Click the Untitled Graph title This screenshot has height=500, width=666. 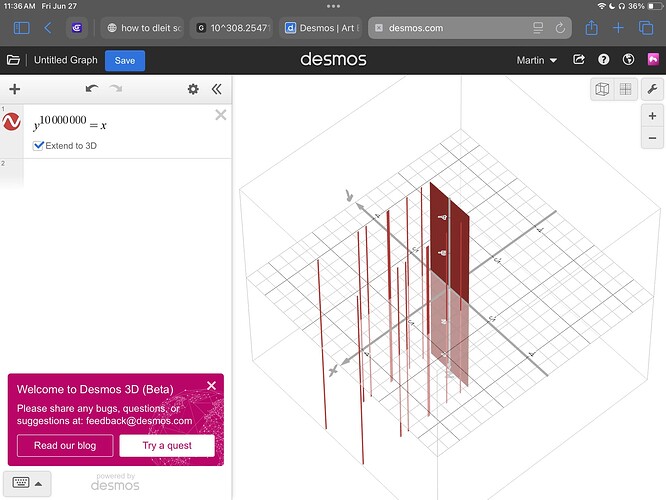(x=66, y=60)
